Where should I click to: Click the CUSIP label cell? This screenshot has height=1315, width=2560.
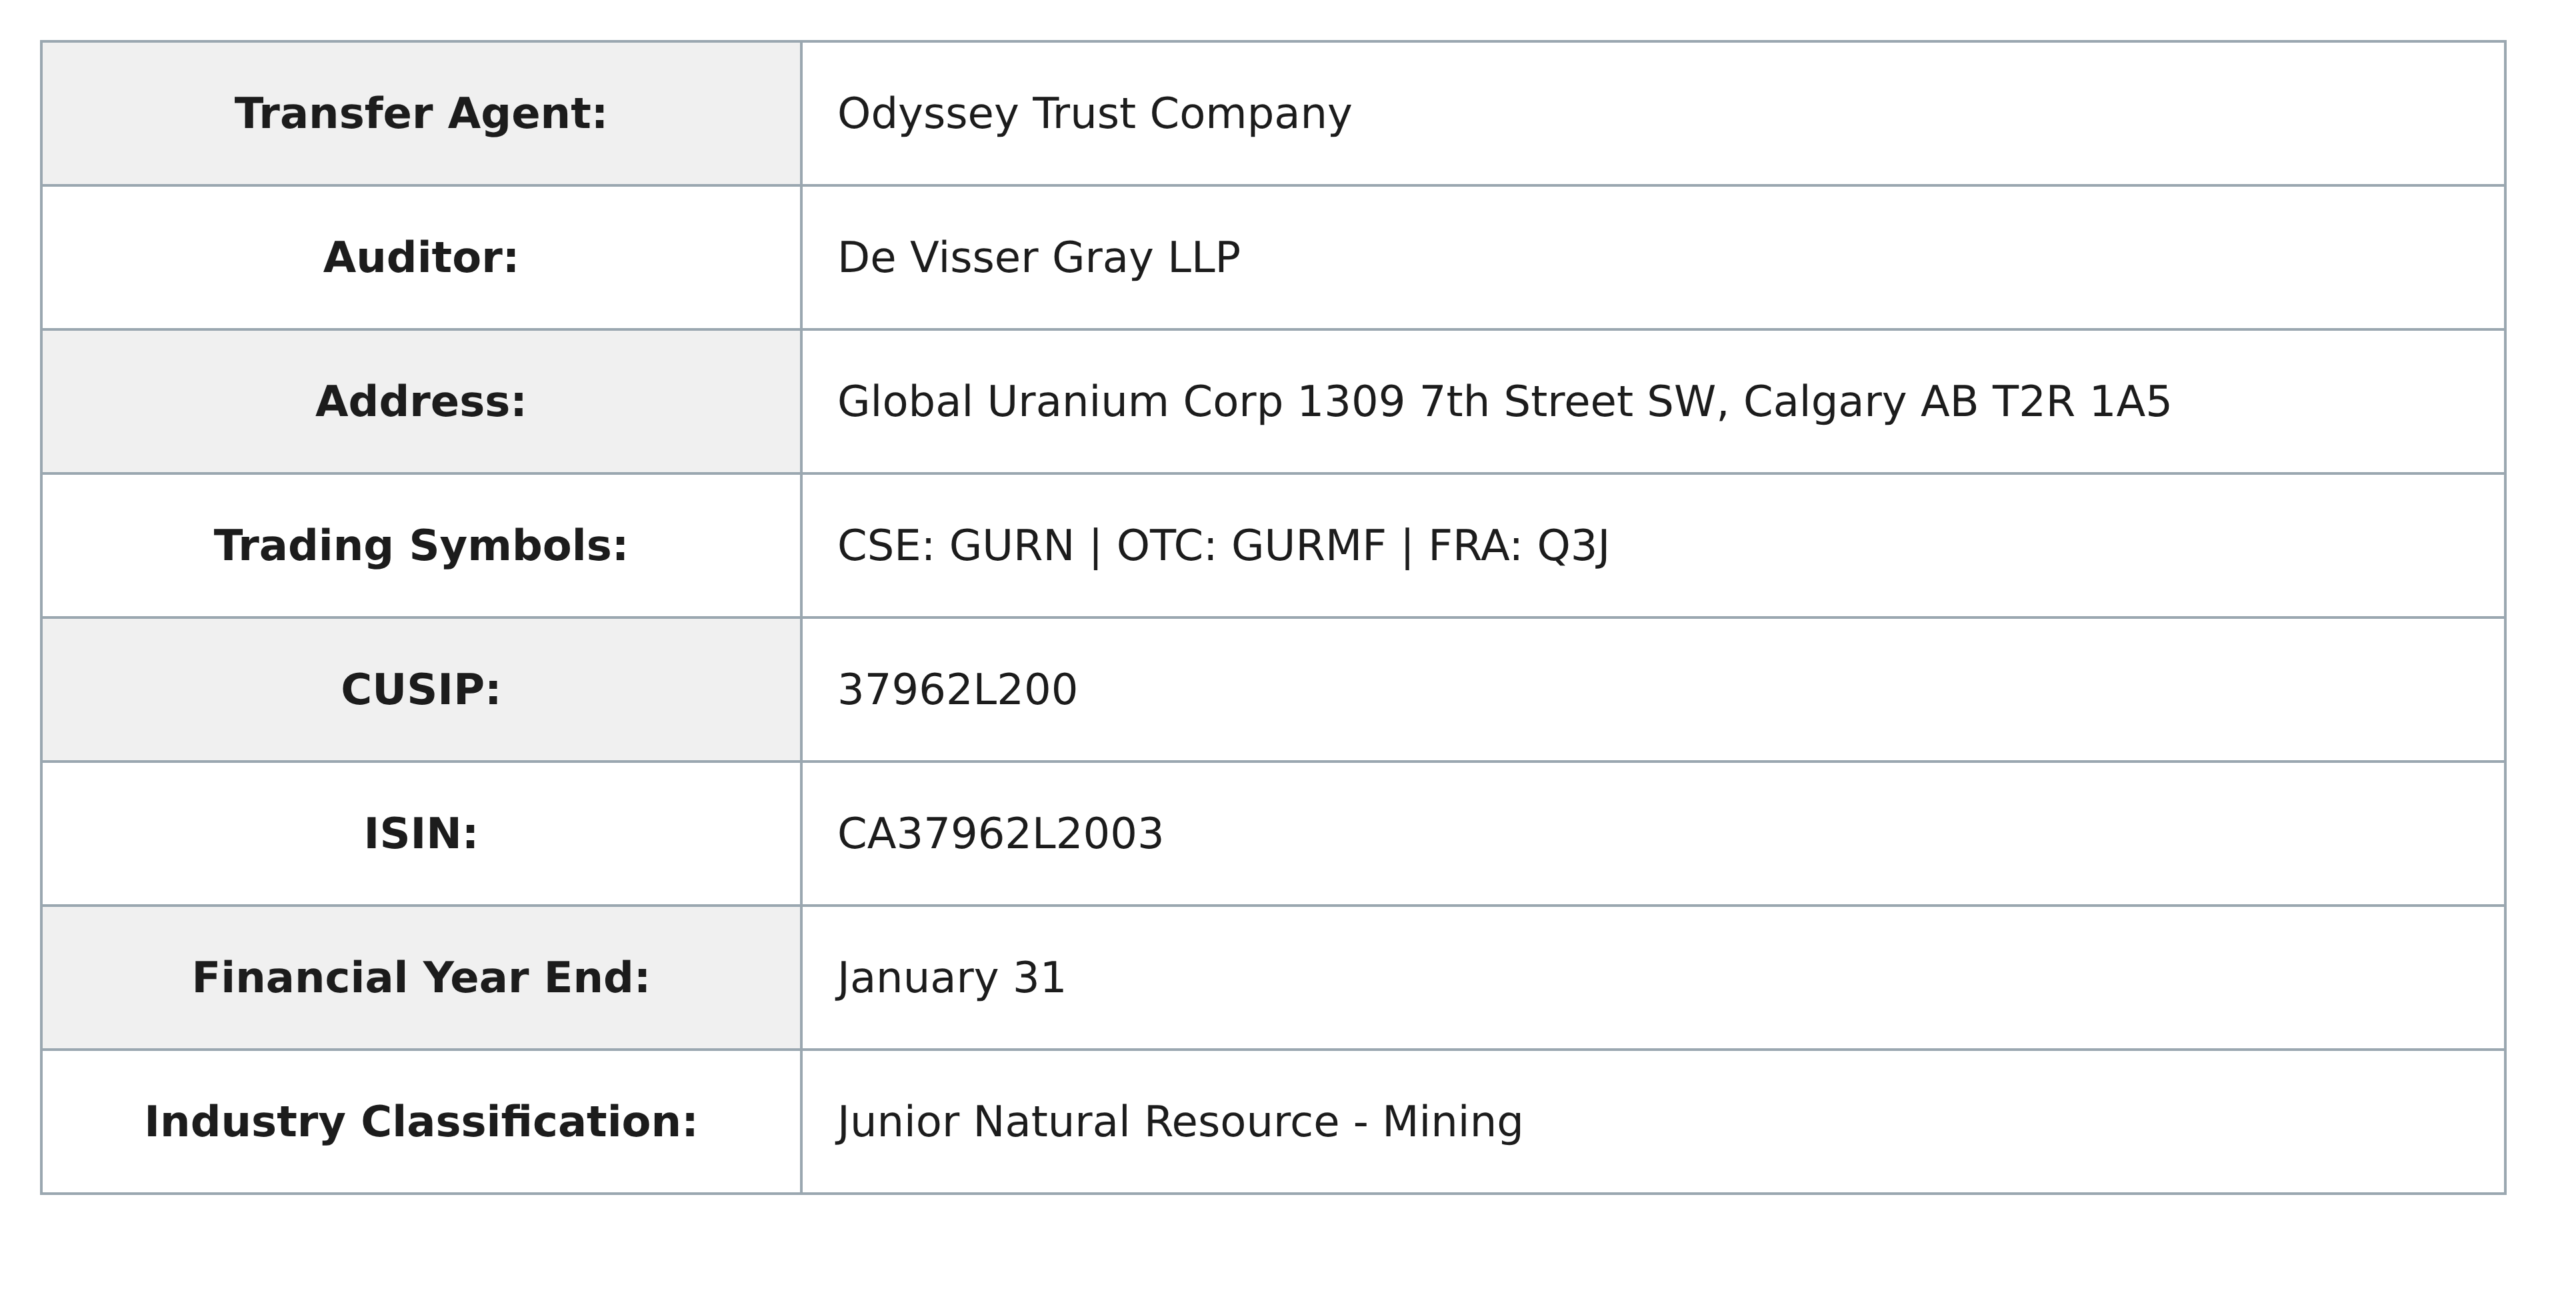coord(421,689)
